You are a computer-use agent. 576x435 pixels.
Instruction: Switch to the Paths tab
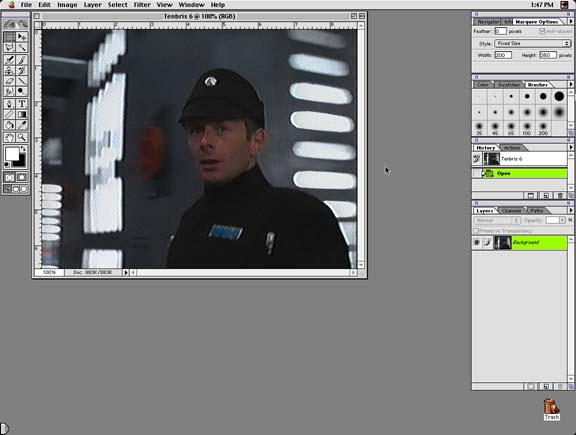537,211
